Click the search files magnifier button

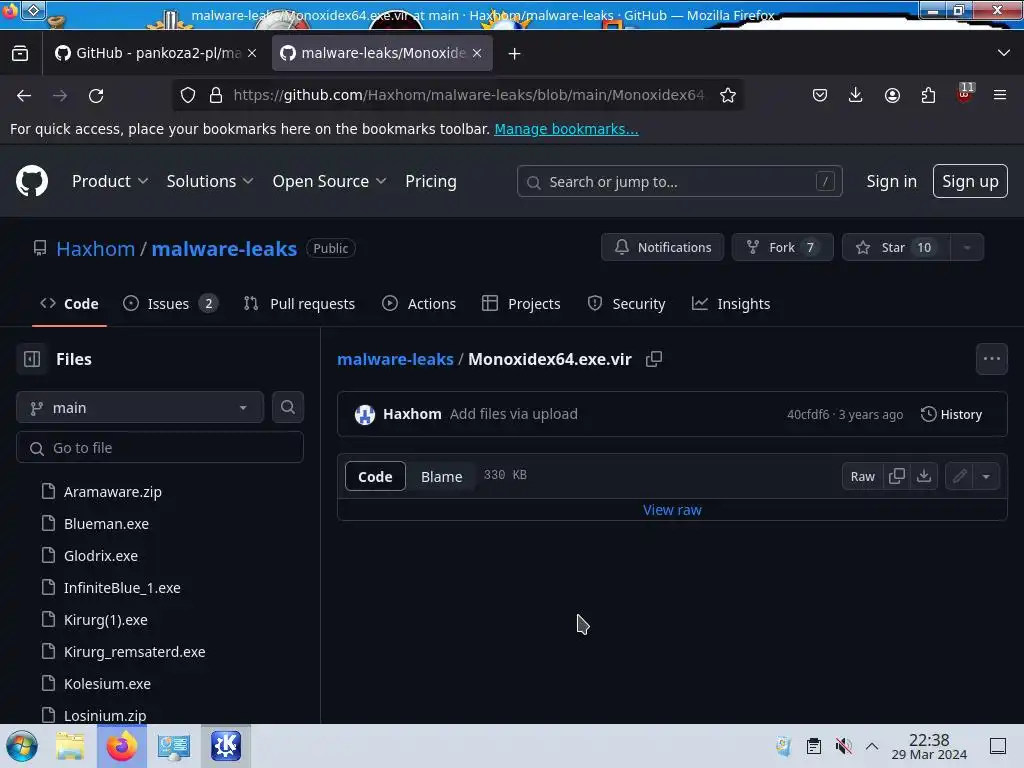(288, 408)
